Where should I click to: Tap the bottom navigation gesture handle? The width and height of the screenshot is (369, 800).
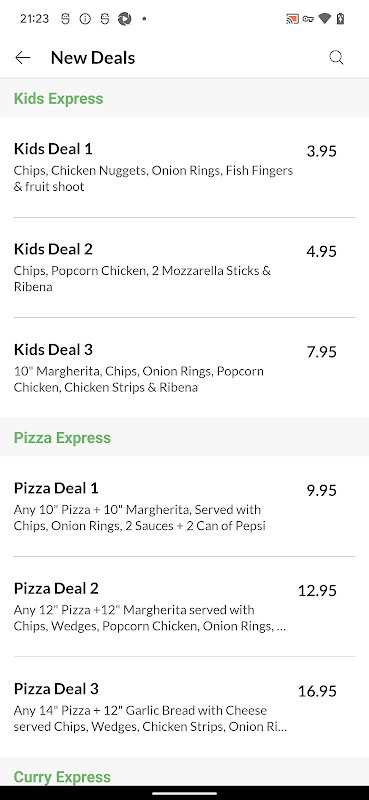coord(184,793)
